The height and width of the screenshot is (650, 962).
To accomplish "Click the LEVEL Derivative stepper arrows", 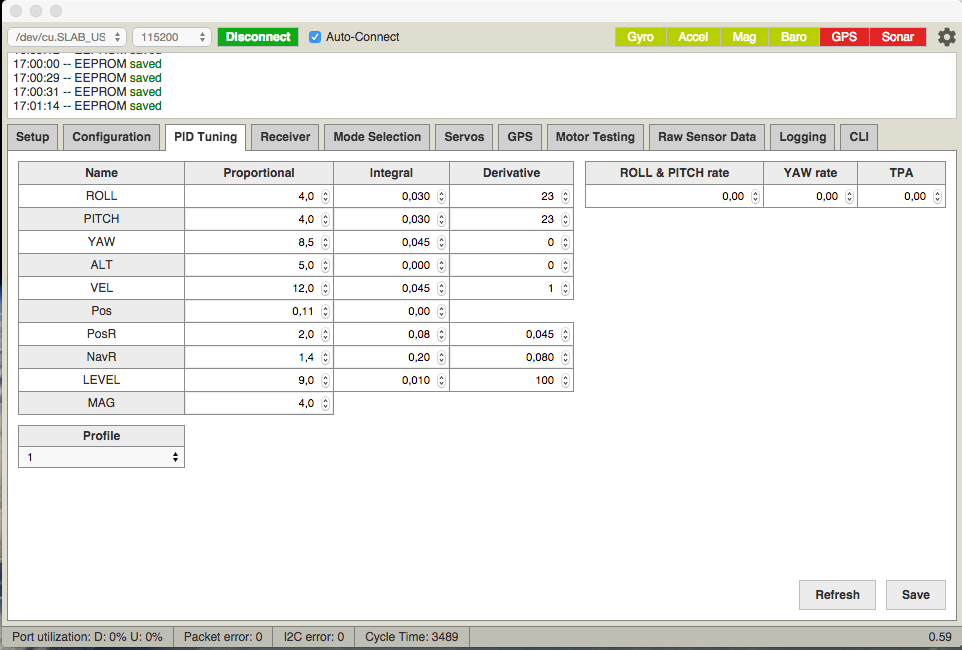I will click(x=565, y=380).
